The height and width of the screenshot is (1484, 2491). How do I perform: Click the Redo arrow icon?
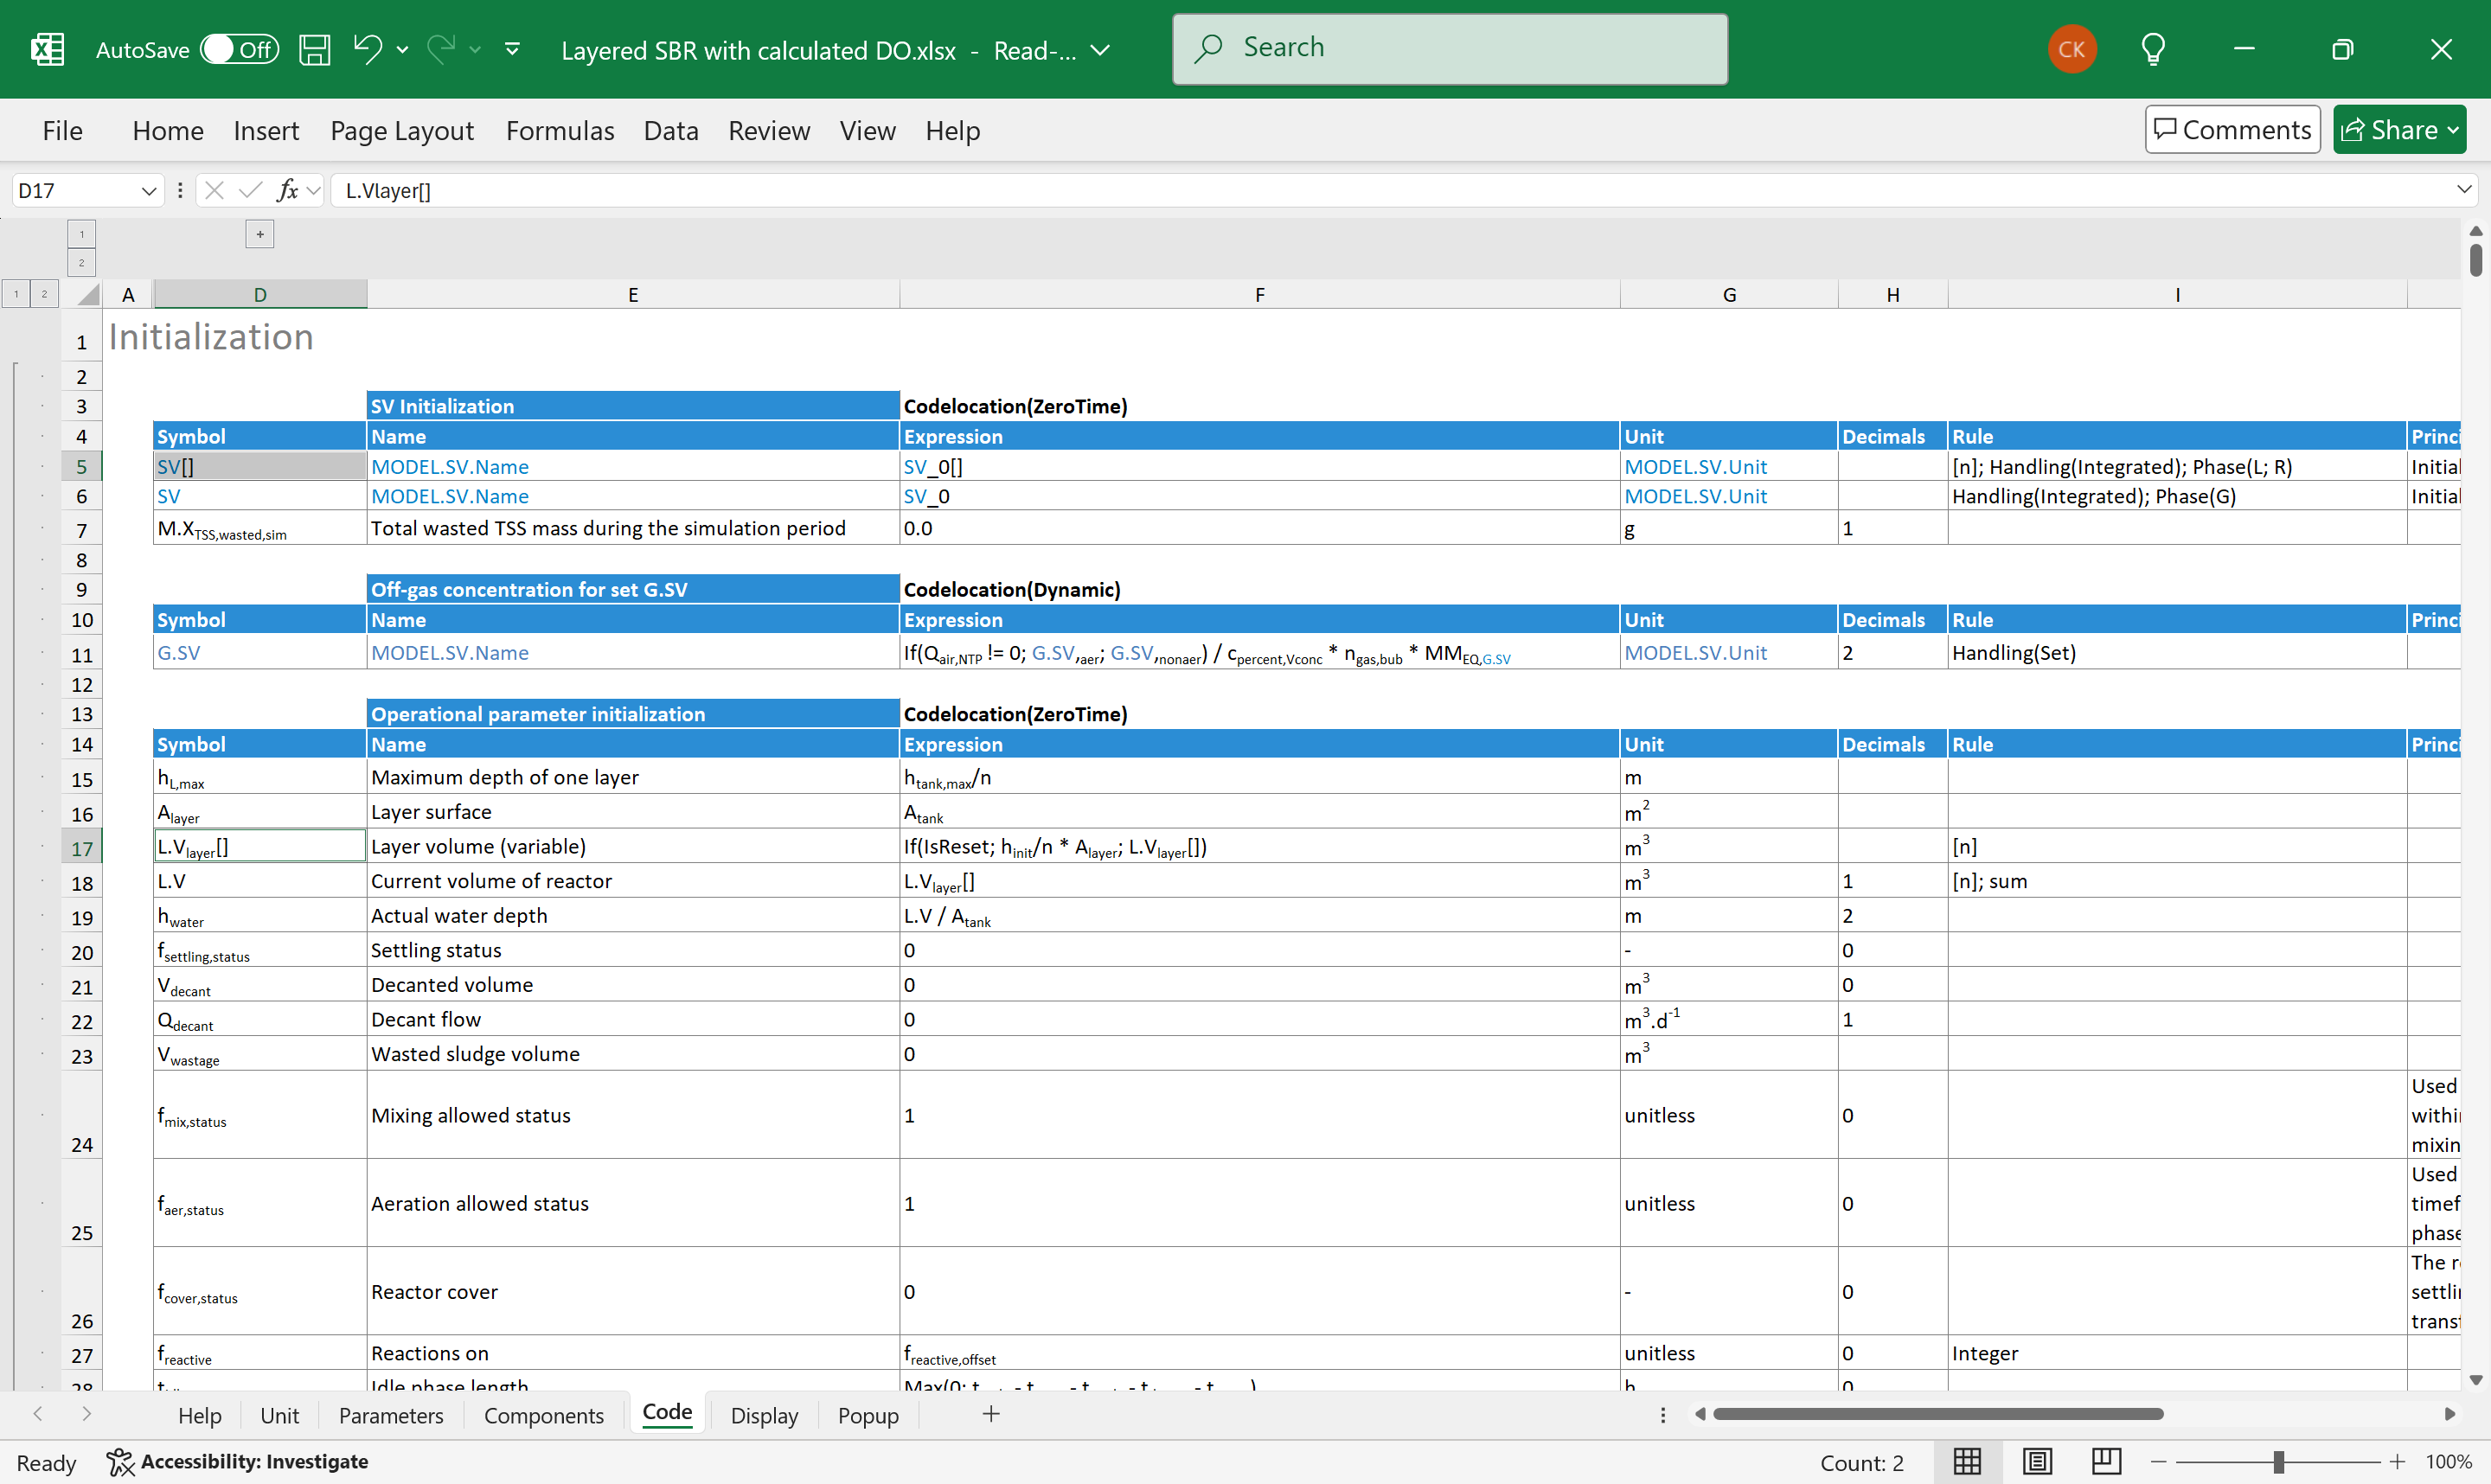tap(441, 48)
